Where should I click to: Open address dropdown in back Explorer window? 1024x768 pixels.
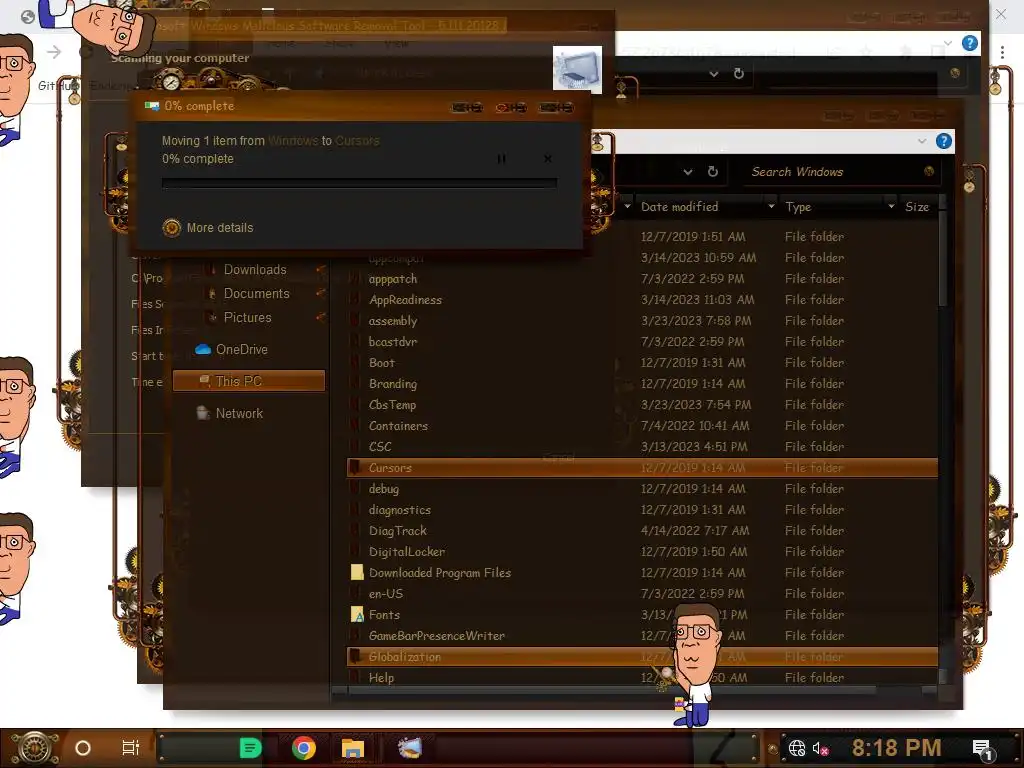click(x=714, y=74)
